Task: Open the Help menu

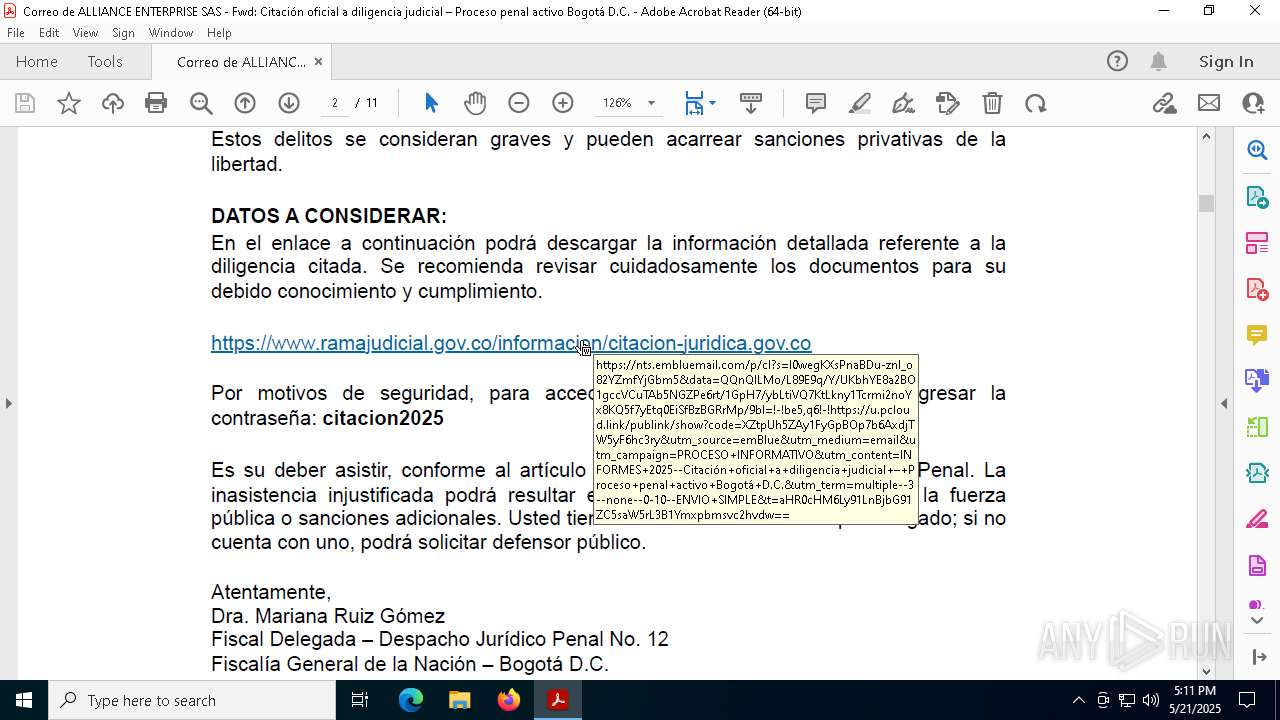Action: pos(219,32)
